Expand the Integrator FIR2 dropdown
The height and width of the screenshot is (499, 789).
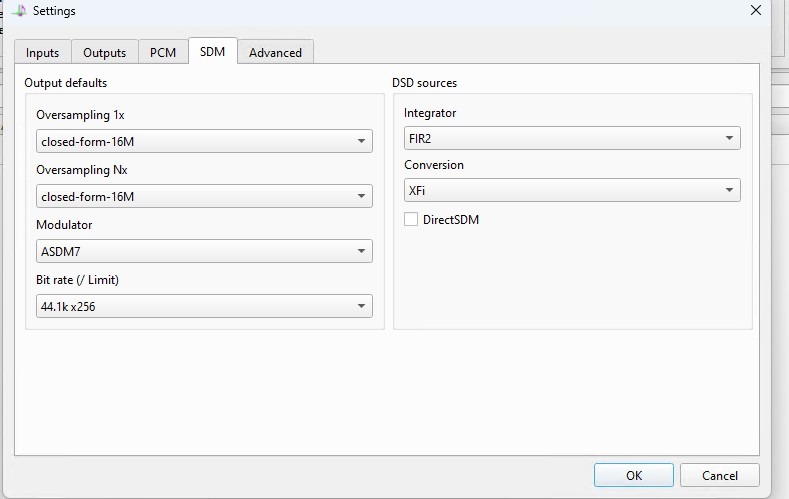click(572, 138)
